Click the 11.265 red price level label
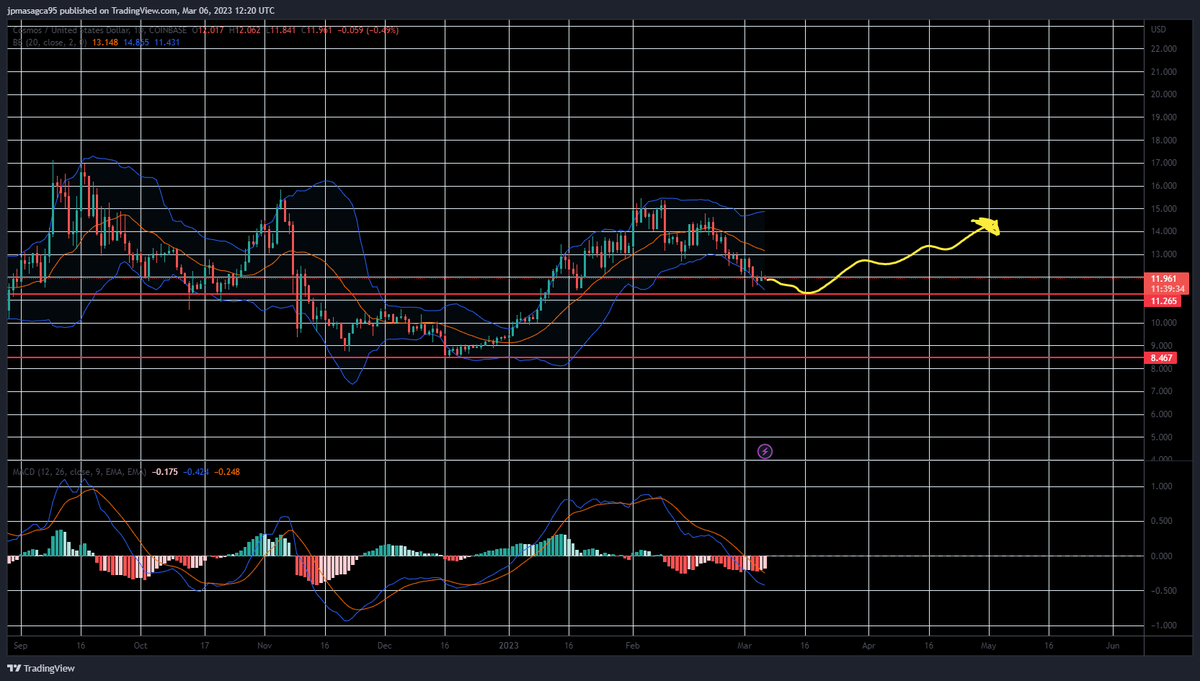 1161,300
